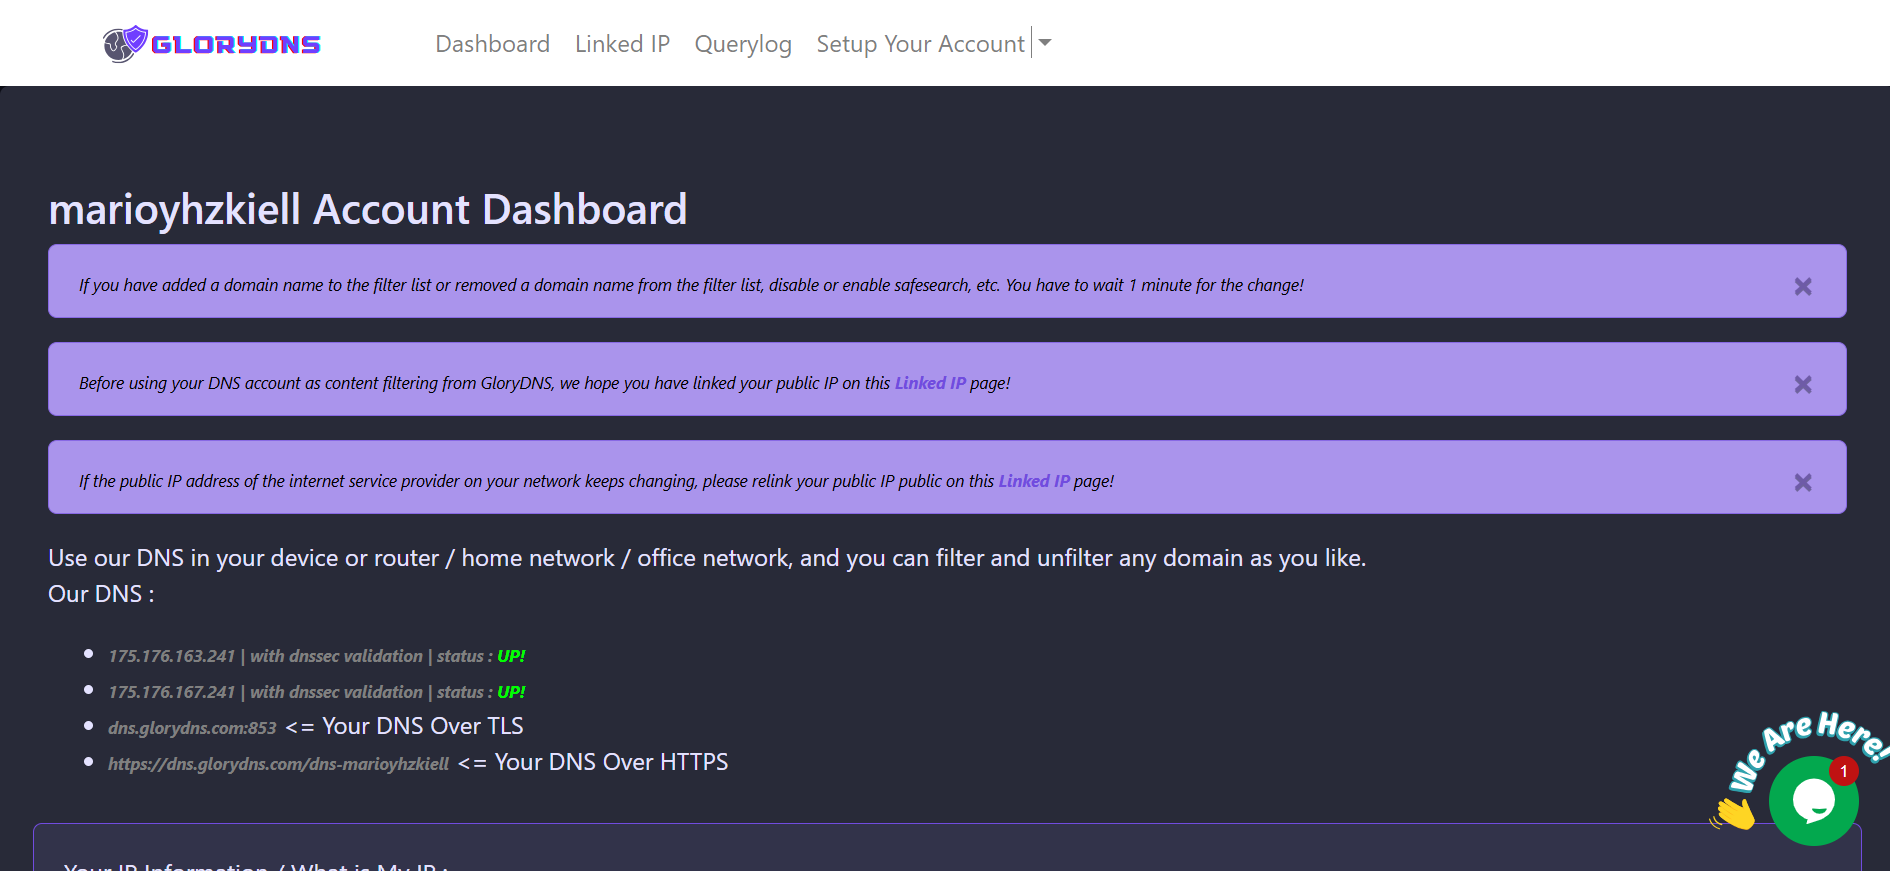Close the relink public IP alert
This screenshot has height=871, width=1890.
point(1803,482)
